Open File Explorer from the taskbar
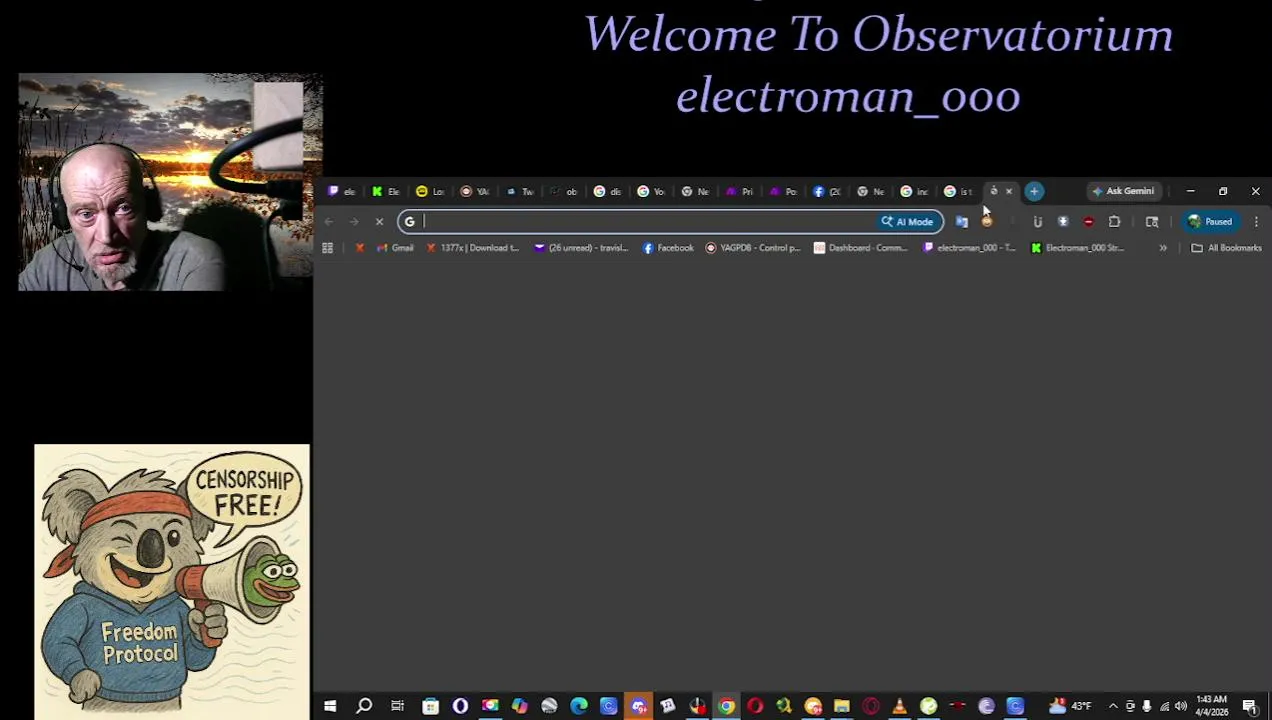This screenshot has width=1272, height=720. point(842,707)
